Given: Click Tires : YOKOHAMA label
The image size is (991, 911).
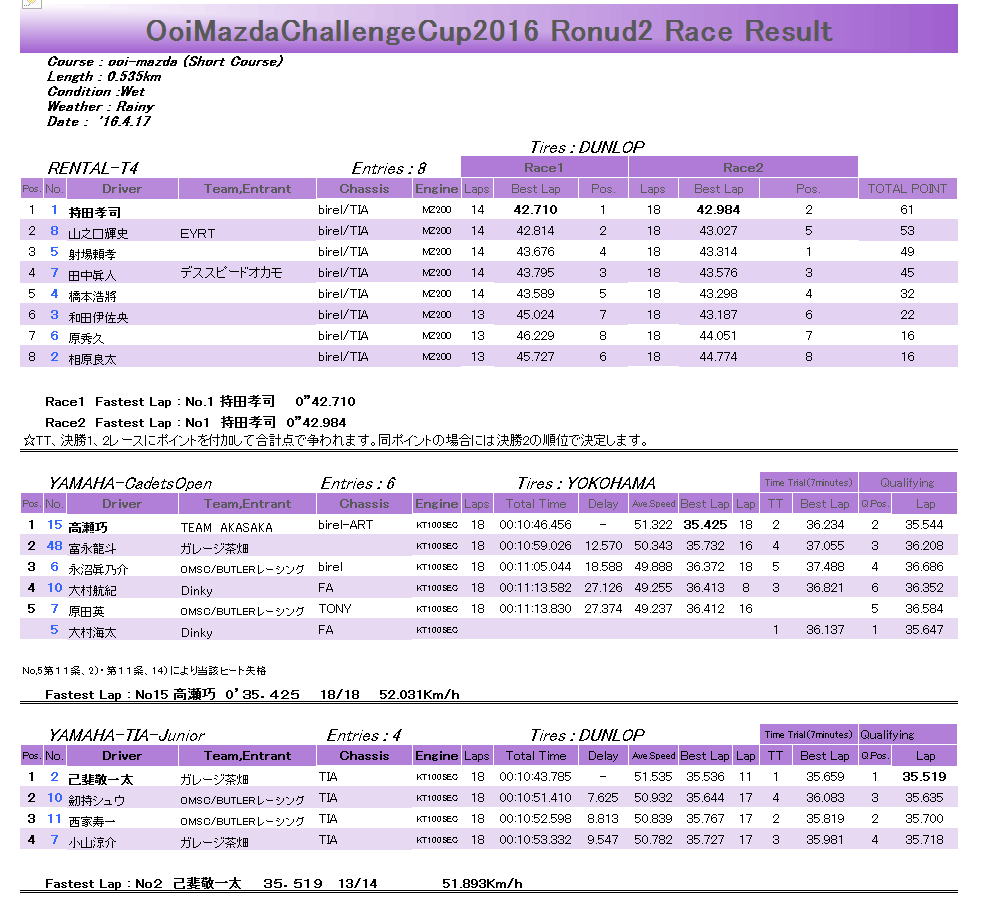Looking at the screenshot, I should coord(586,484).
